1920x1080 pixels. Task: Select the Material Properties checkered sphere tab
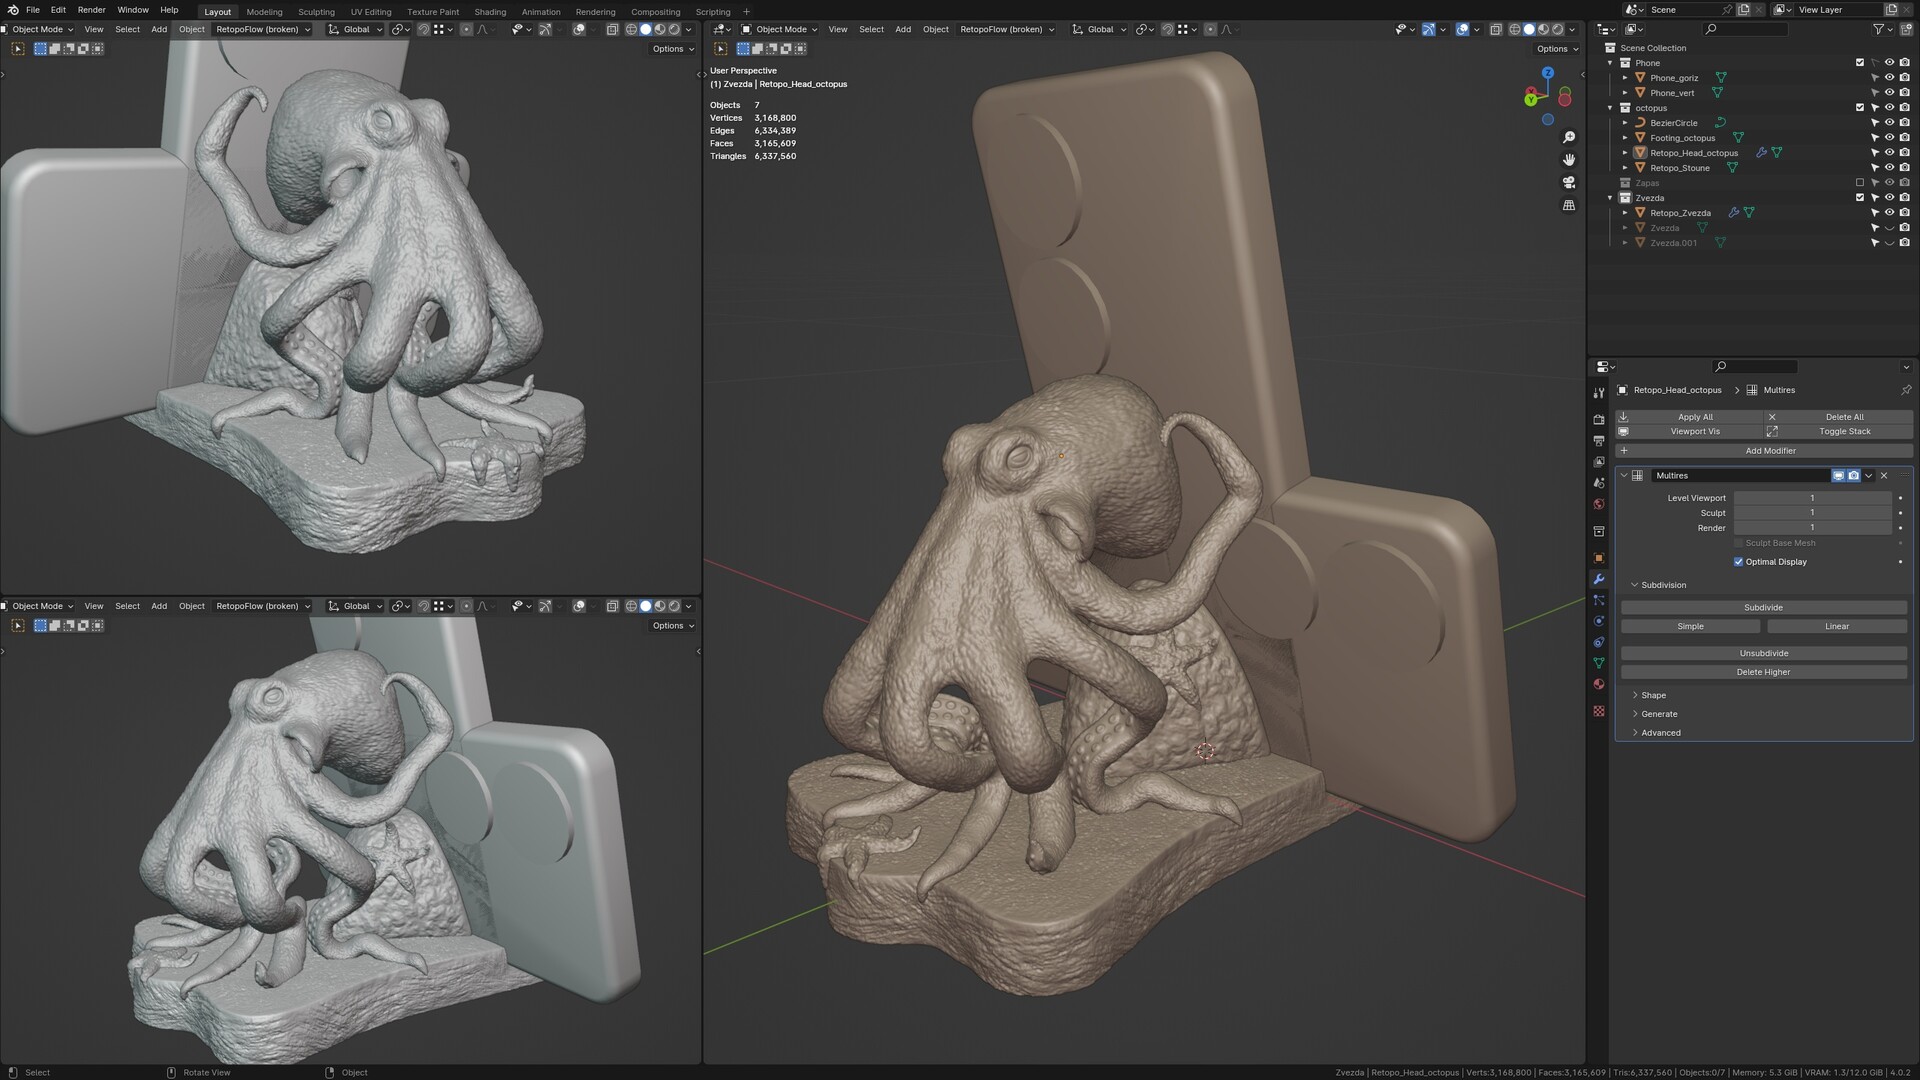tap(1598, 683)
